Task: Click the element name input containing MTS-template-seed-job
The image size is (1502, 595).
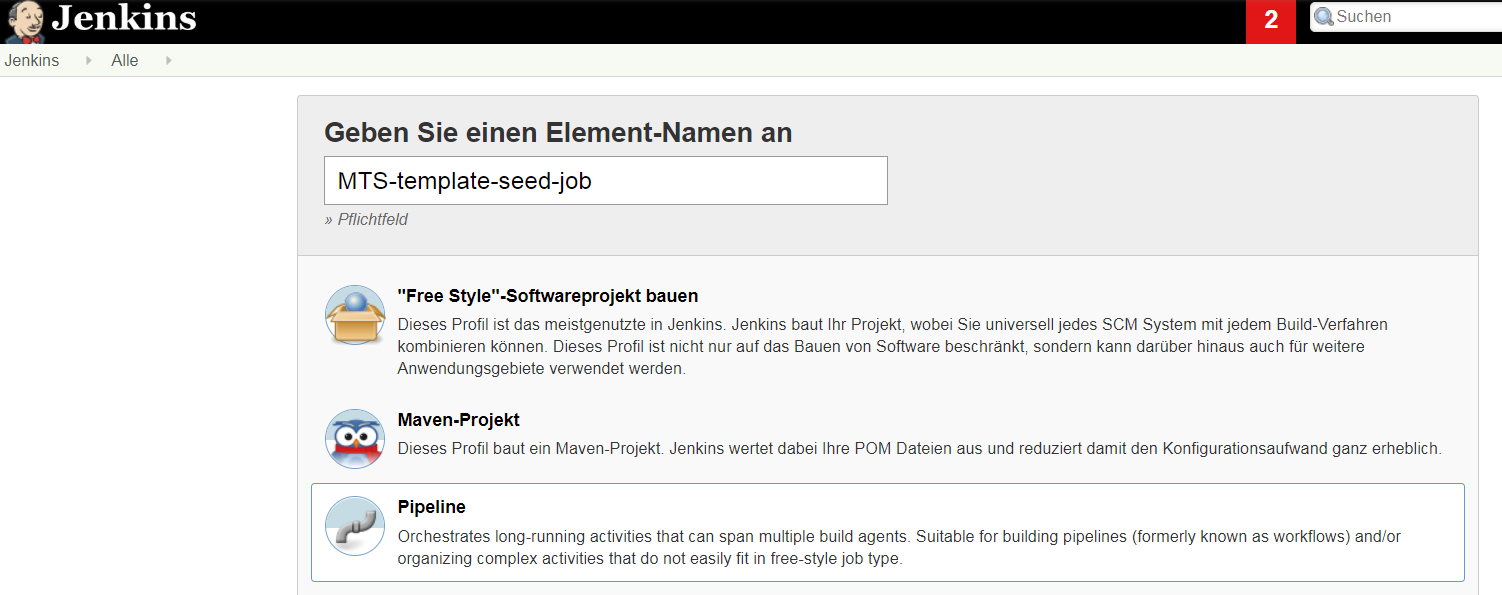Action: (606, 181)
